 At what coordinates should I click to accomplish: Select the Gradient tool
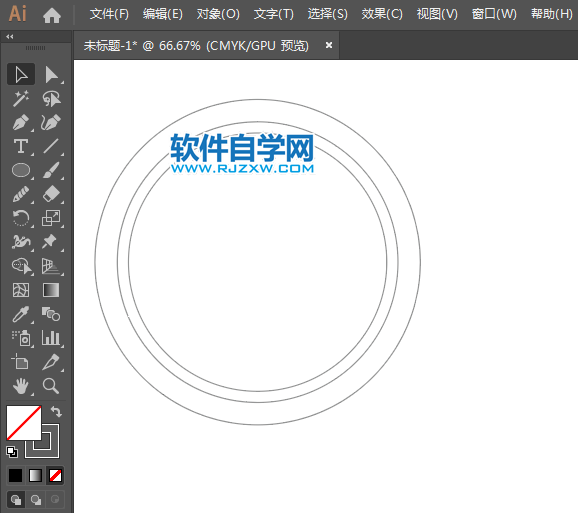coord(51,290)
